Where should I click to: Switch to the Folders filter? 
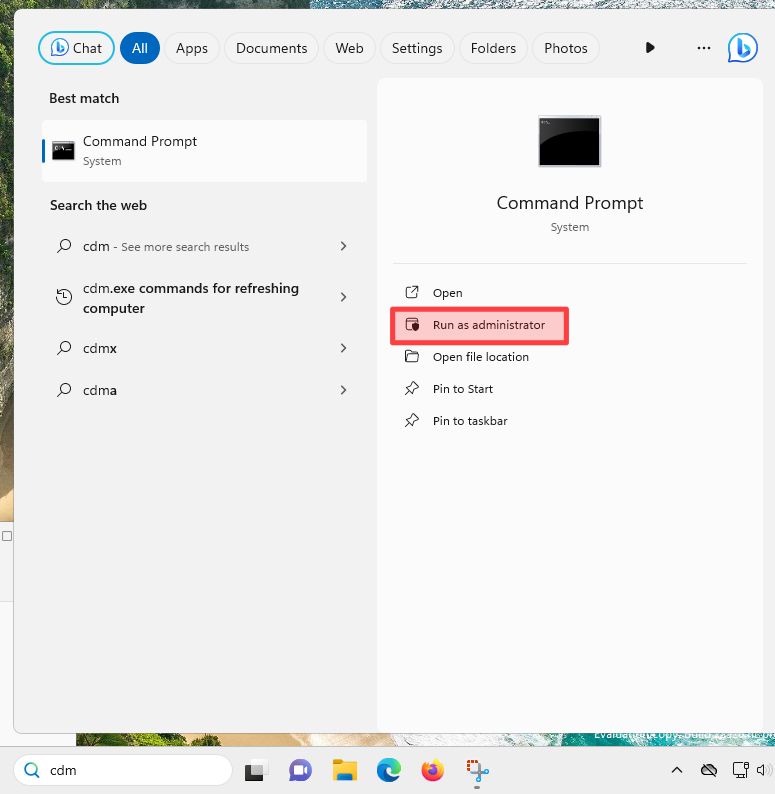click(493, 48)
